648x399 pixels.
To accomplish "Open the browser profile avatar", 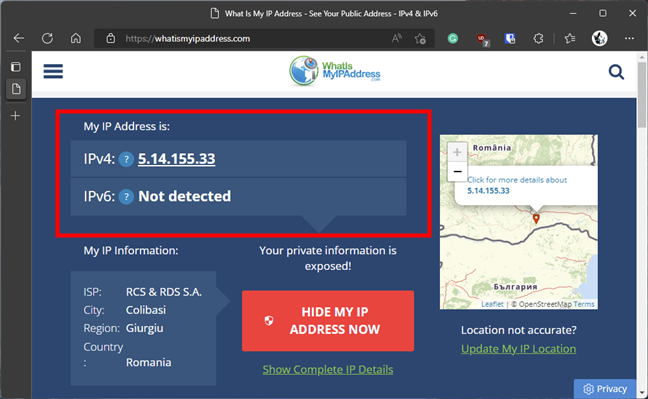I will [599, 38].
